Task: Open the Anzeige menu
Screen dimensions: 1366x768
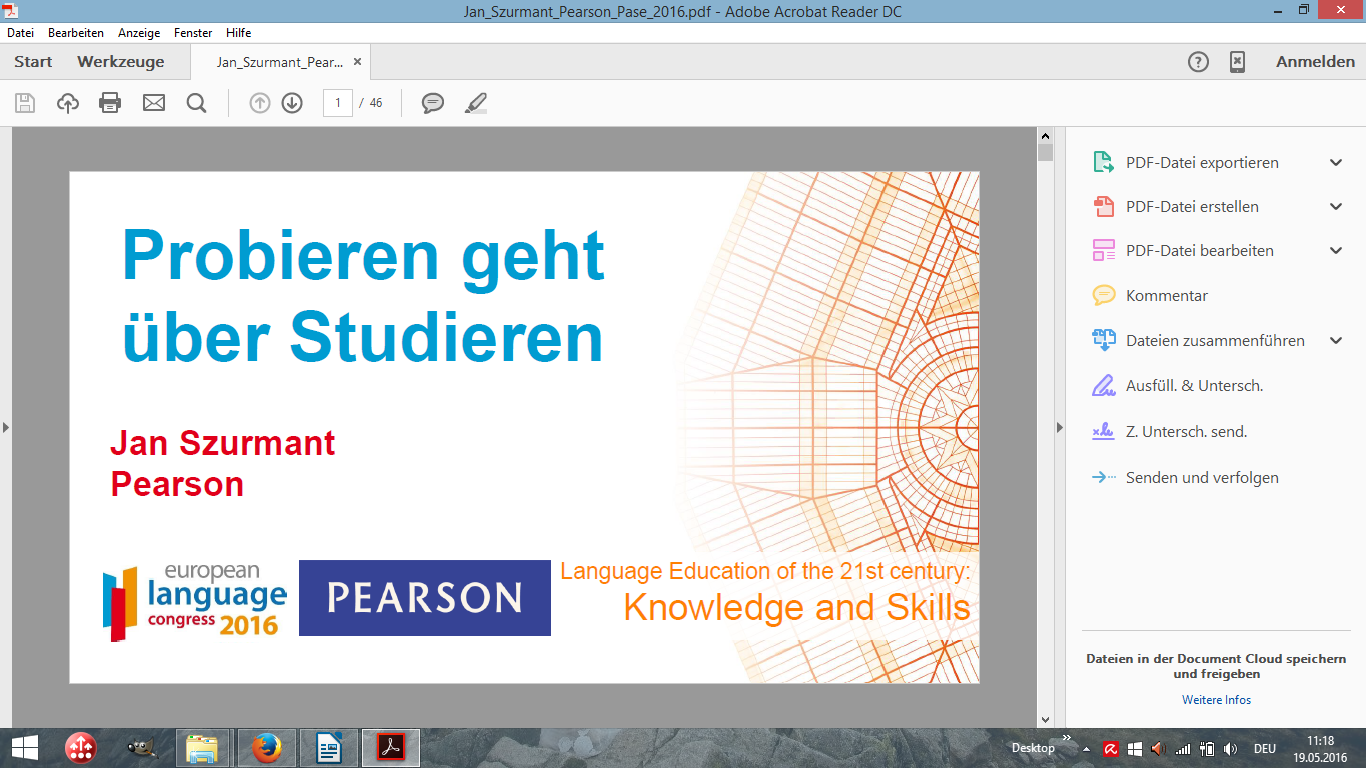Action: [139, 33]
